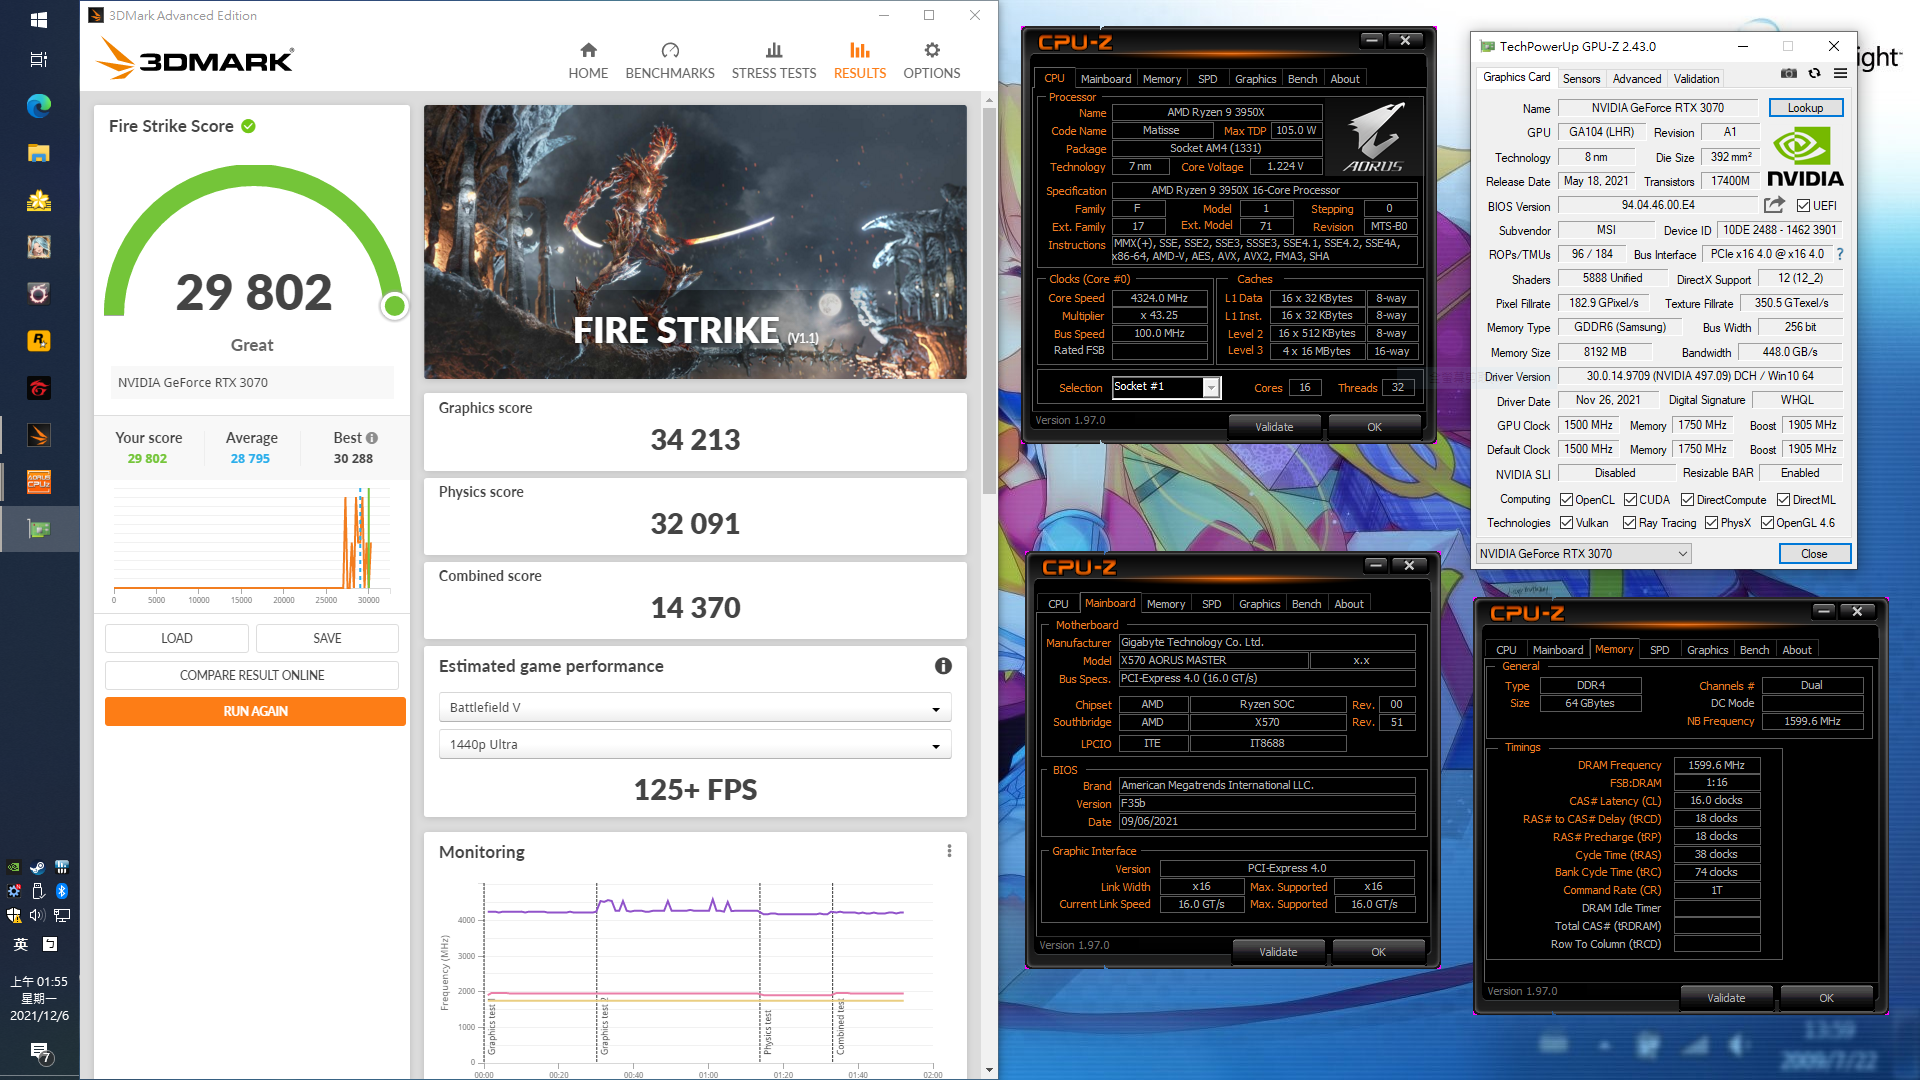Click green score gauge indicator knob
Image resolution: width=1920 pixels, height=1080 pixels.
coord(395,306)
